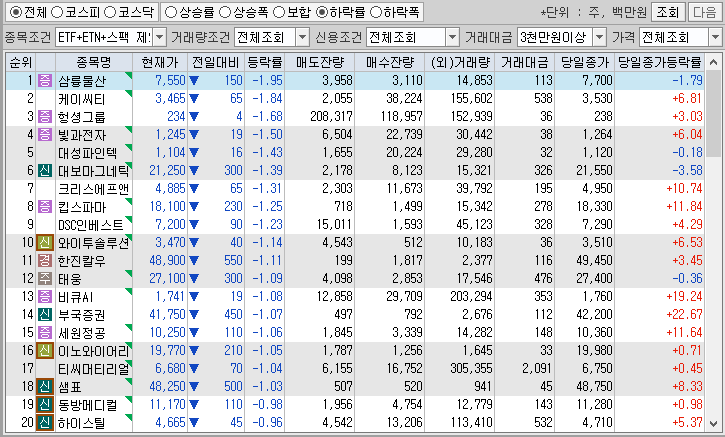Select the 전체 market radio button
Image resolution: width=725 pixels, height=437 pixels.
coord(15,12)
